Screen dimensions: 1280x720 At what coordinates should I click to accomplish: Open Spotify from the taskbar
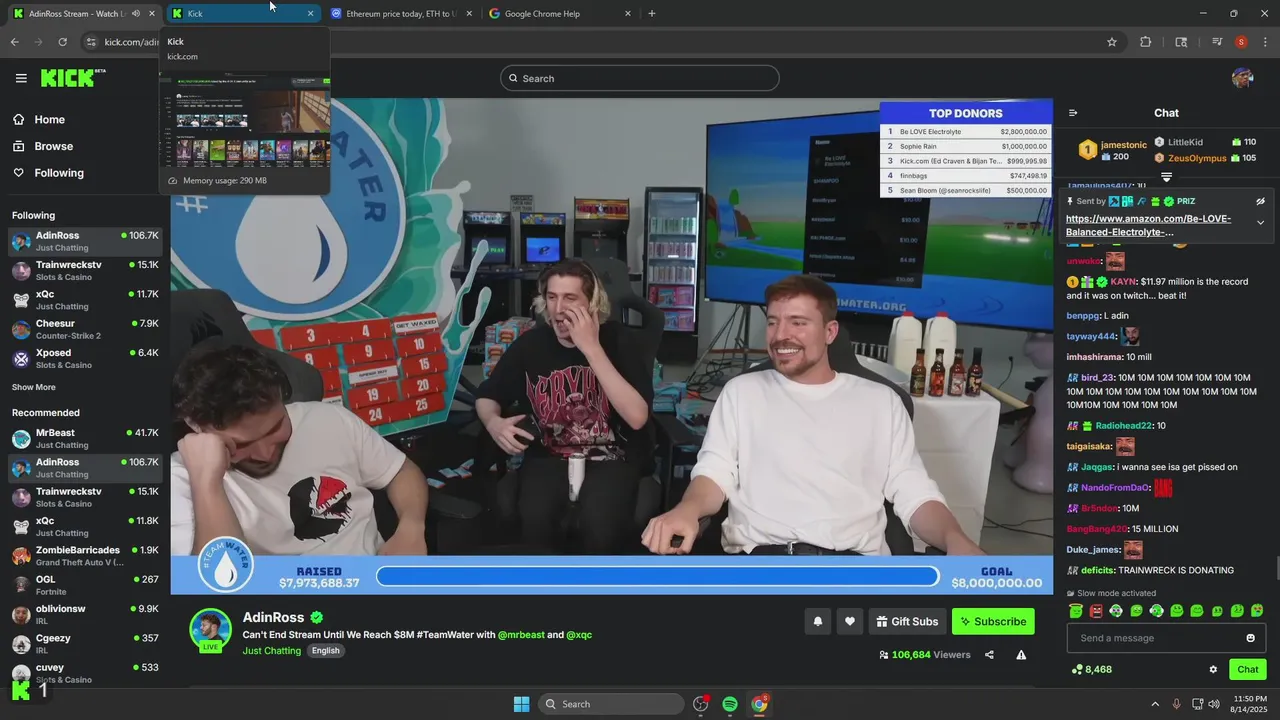730,704
